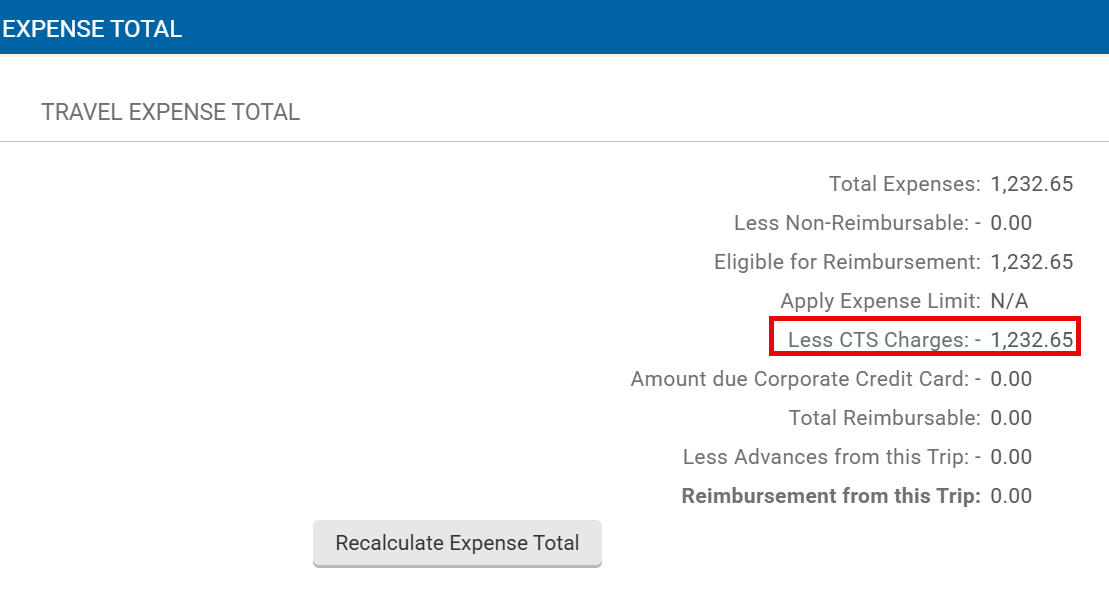This screenshot has width=1109, height=589.
Task: Select the Less Advances amount value
Action: click(x=1011, y=457)
